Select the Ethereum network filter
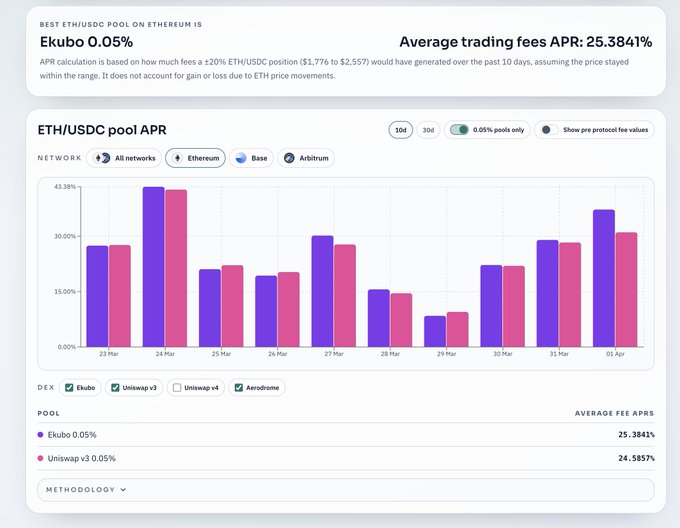The width and height of the screenshot is (680, 528). click(195, 158)
